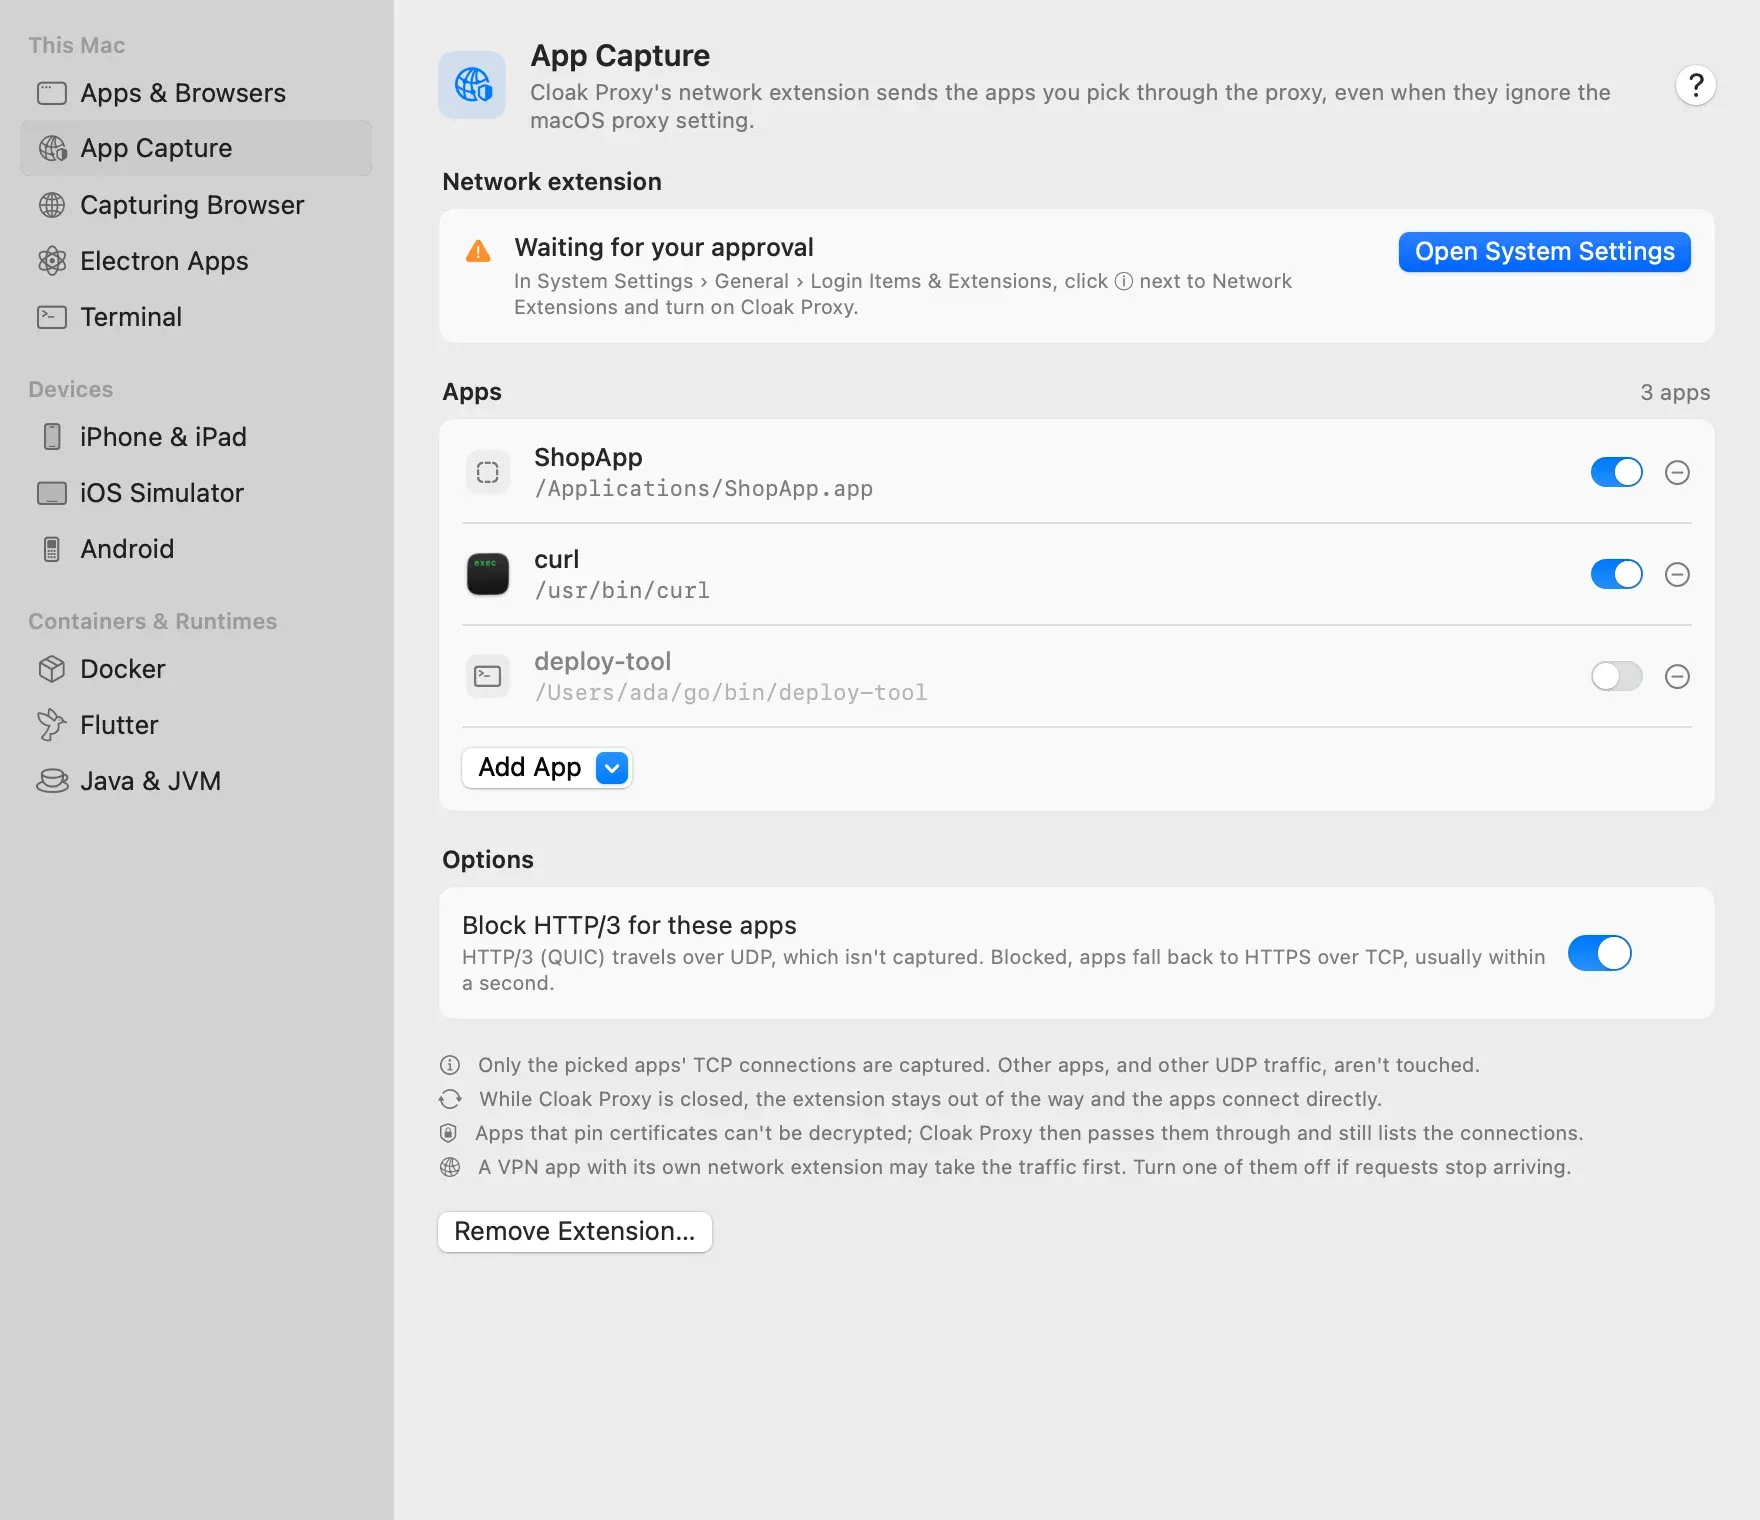Open Apps & Browsers sidebar item

[x=196, y=93]
